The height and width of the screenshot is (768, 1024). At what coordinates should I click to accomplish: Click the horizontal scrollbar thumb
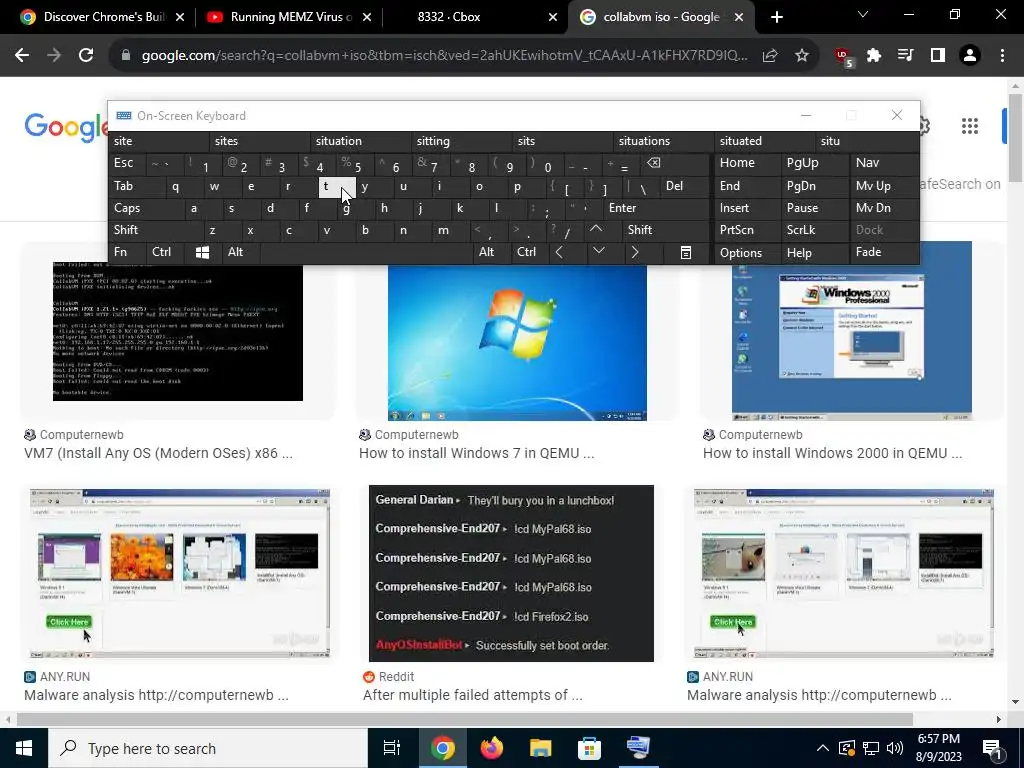click(464, 720)
